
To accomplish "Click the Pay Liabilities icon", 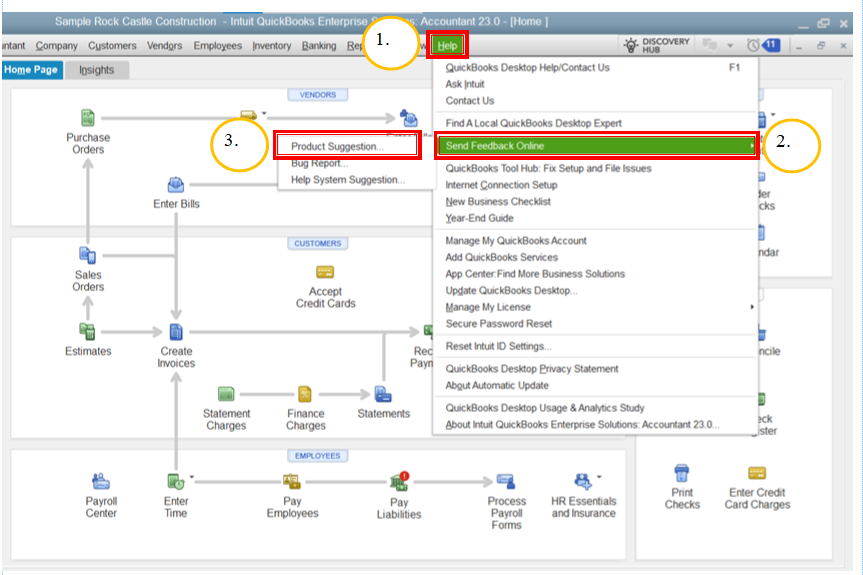I will (400, 481).
